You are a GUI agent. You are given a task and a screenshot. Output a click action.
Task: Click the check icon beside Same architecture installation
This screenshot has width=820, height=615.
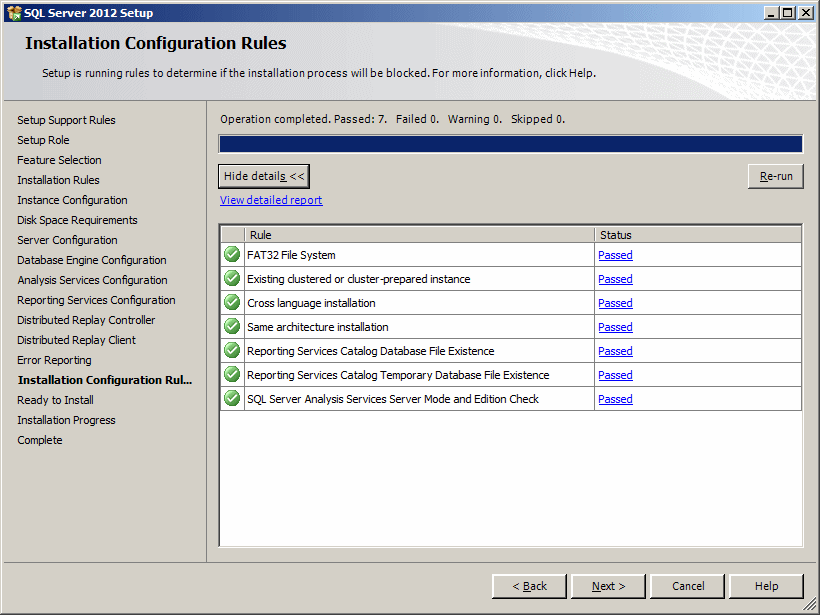pyautogui.click(x=232, y=327)
